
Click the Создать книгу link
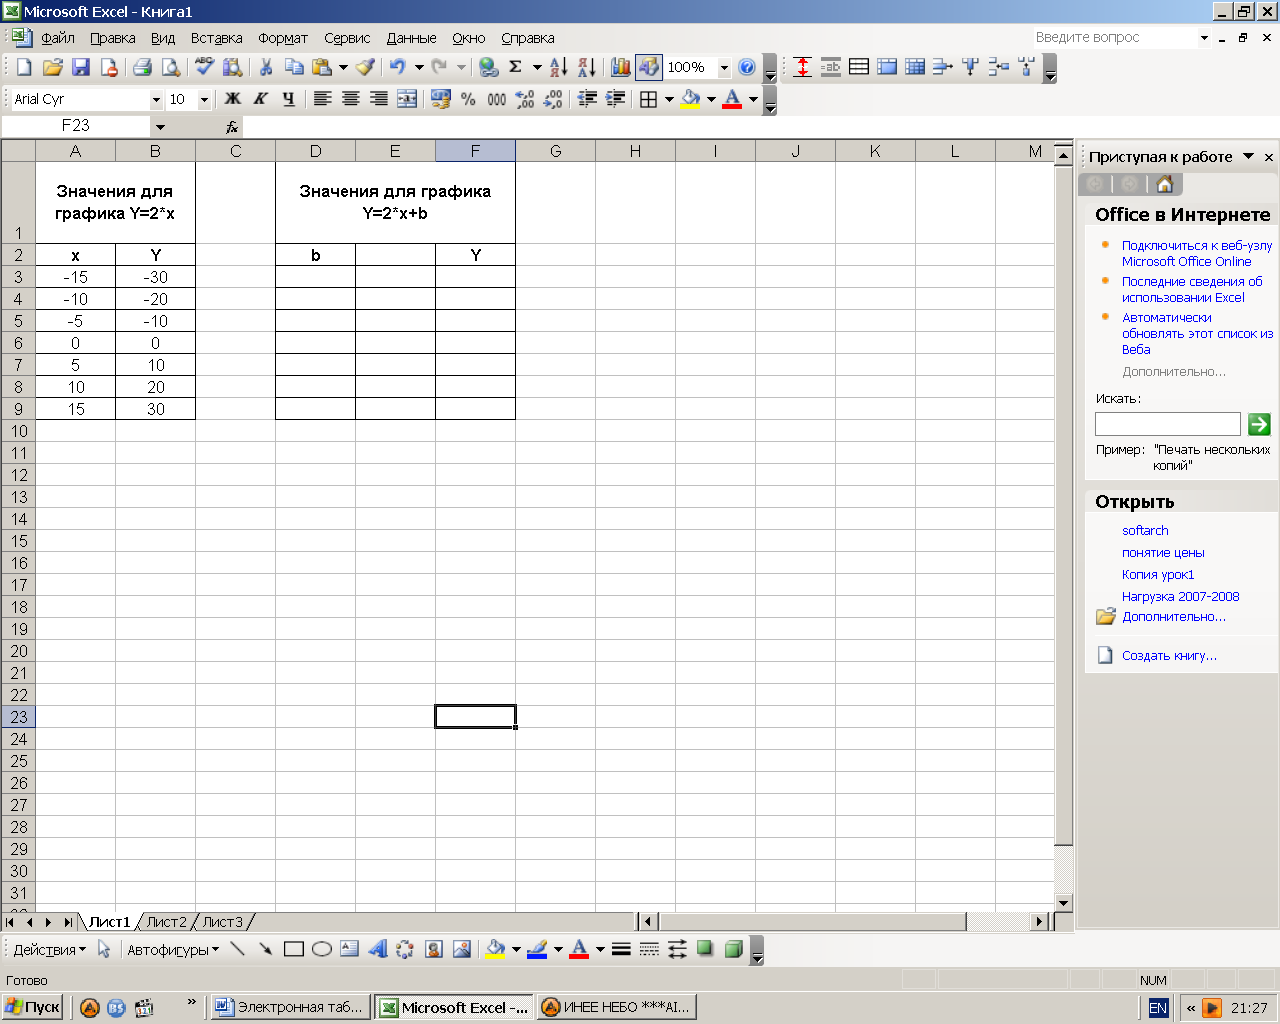click(x=1169, y=655)
